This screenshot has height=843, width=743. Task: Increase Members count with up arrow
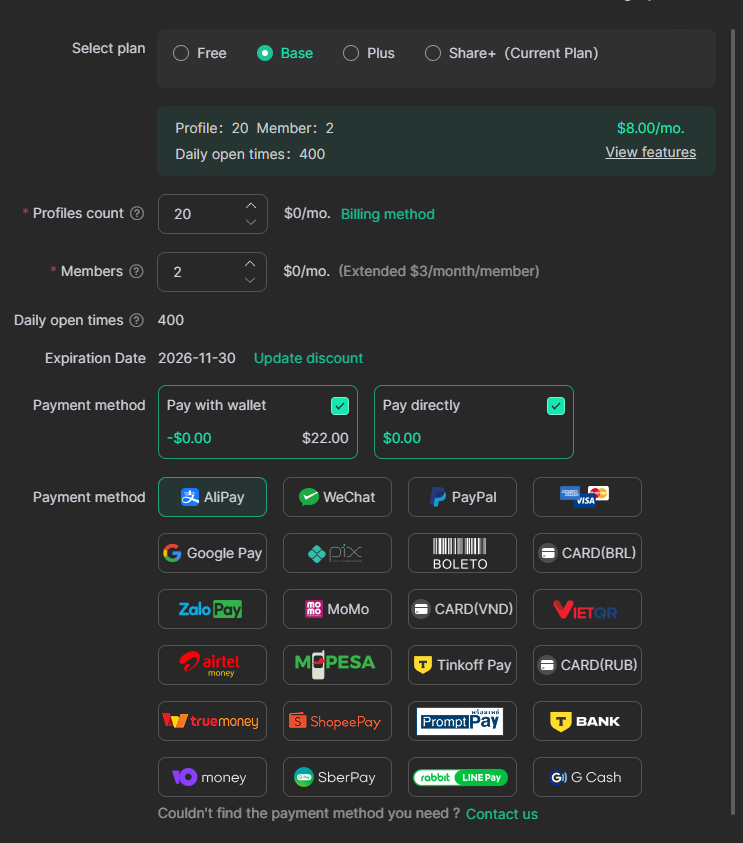(x=251, y=263)
